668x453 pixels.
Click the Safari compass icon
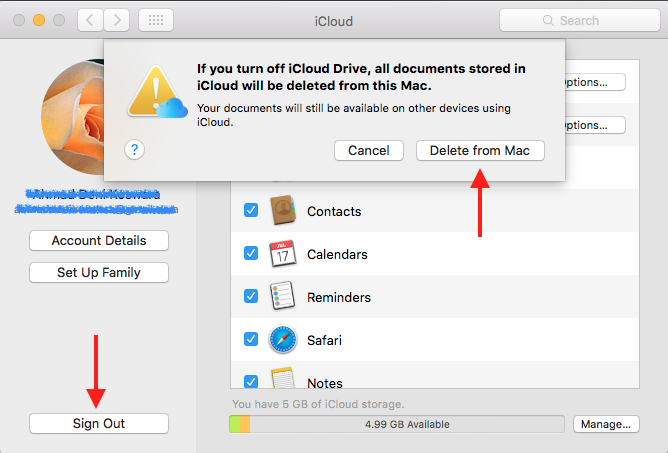283,340
